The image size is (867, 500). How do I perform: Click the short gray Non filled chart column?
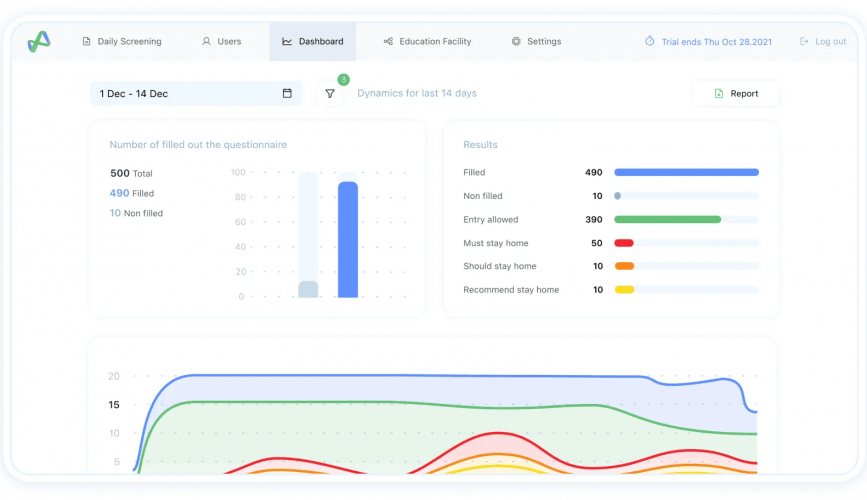308,289
